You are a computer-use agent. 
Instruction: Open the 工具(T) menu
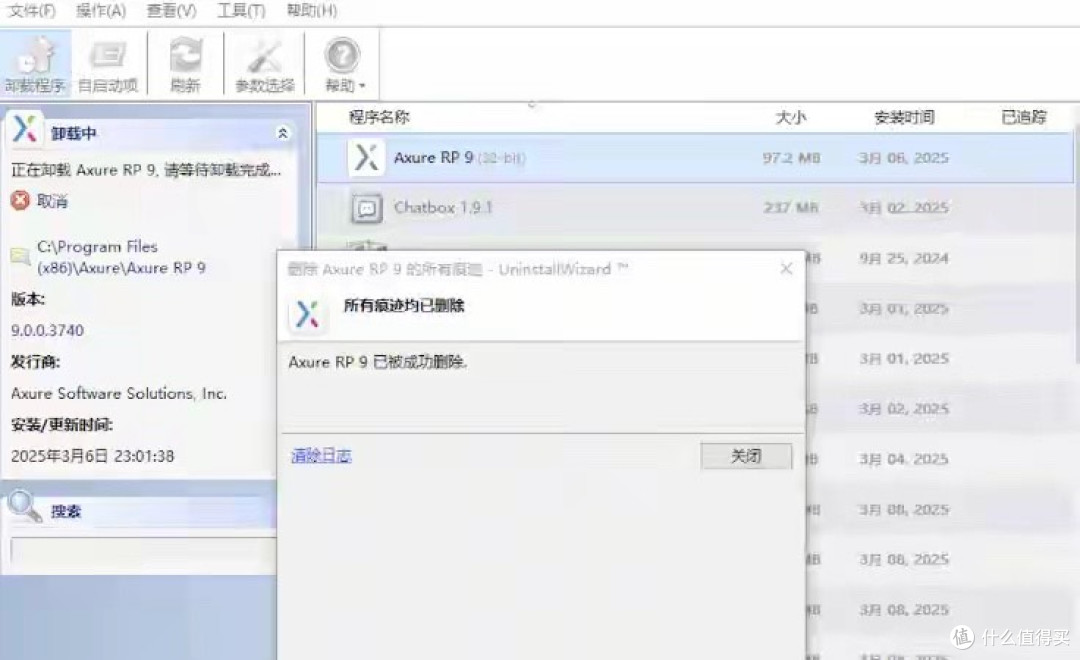click(241, 10)
